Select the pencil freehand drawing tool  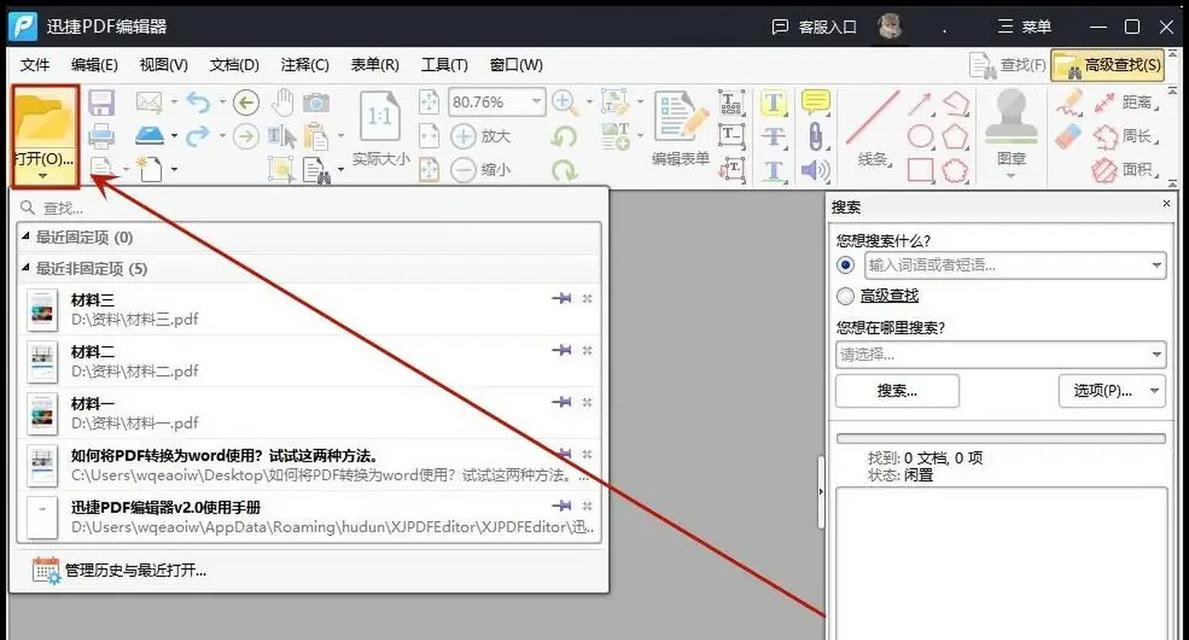(1068, 102)
